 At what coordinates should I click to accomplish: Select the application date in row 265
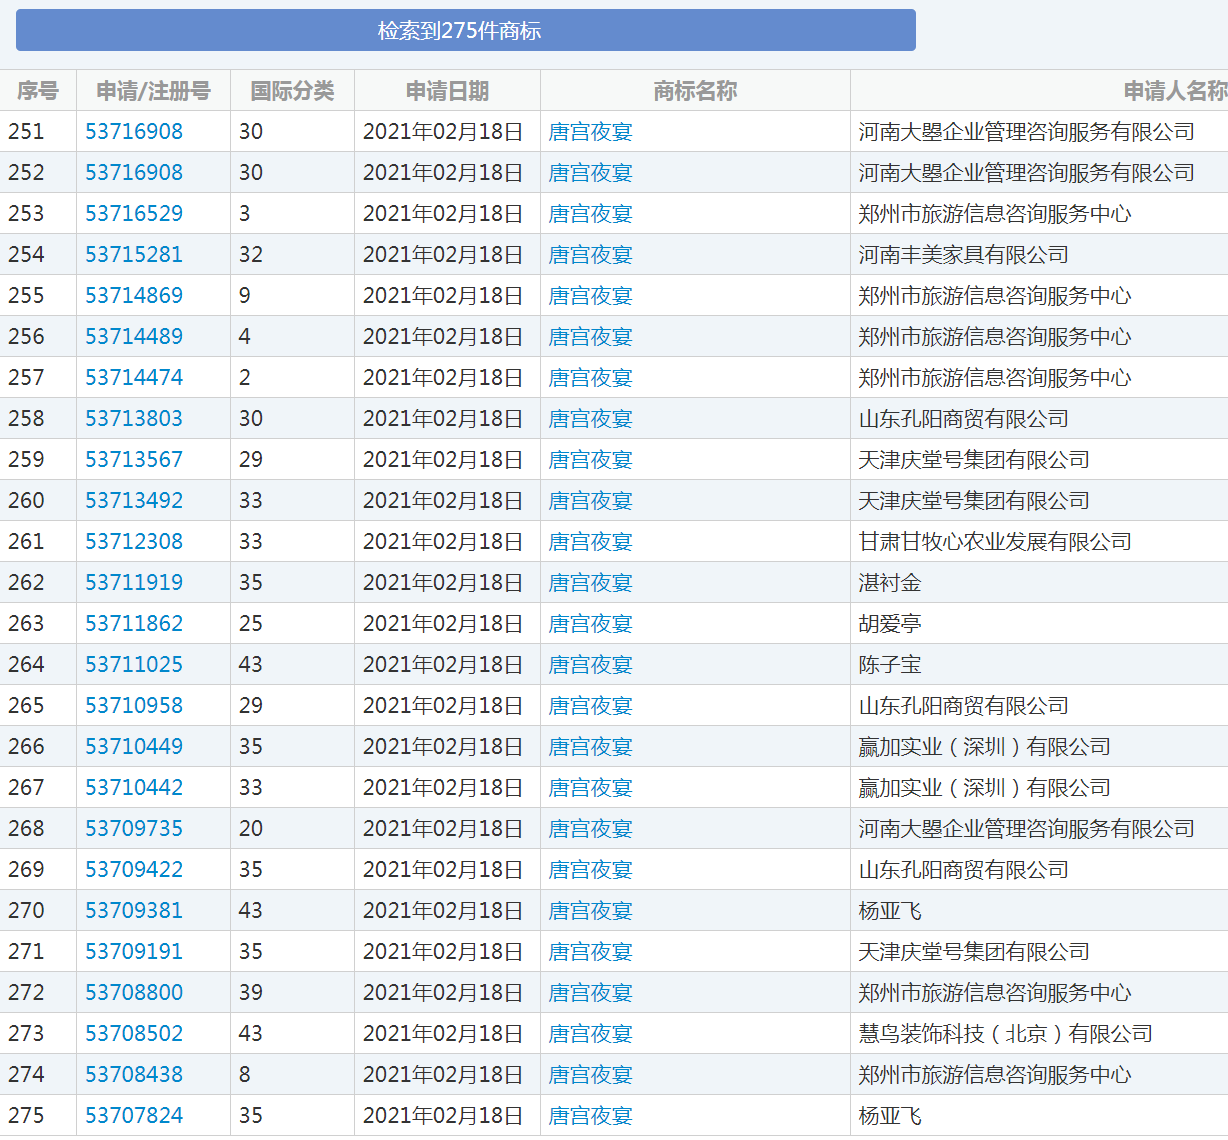pyautogui.click(x=443, y=705)
